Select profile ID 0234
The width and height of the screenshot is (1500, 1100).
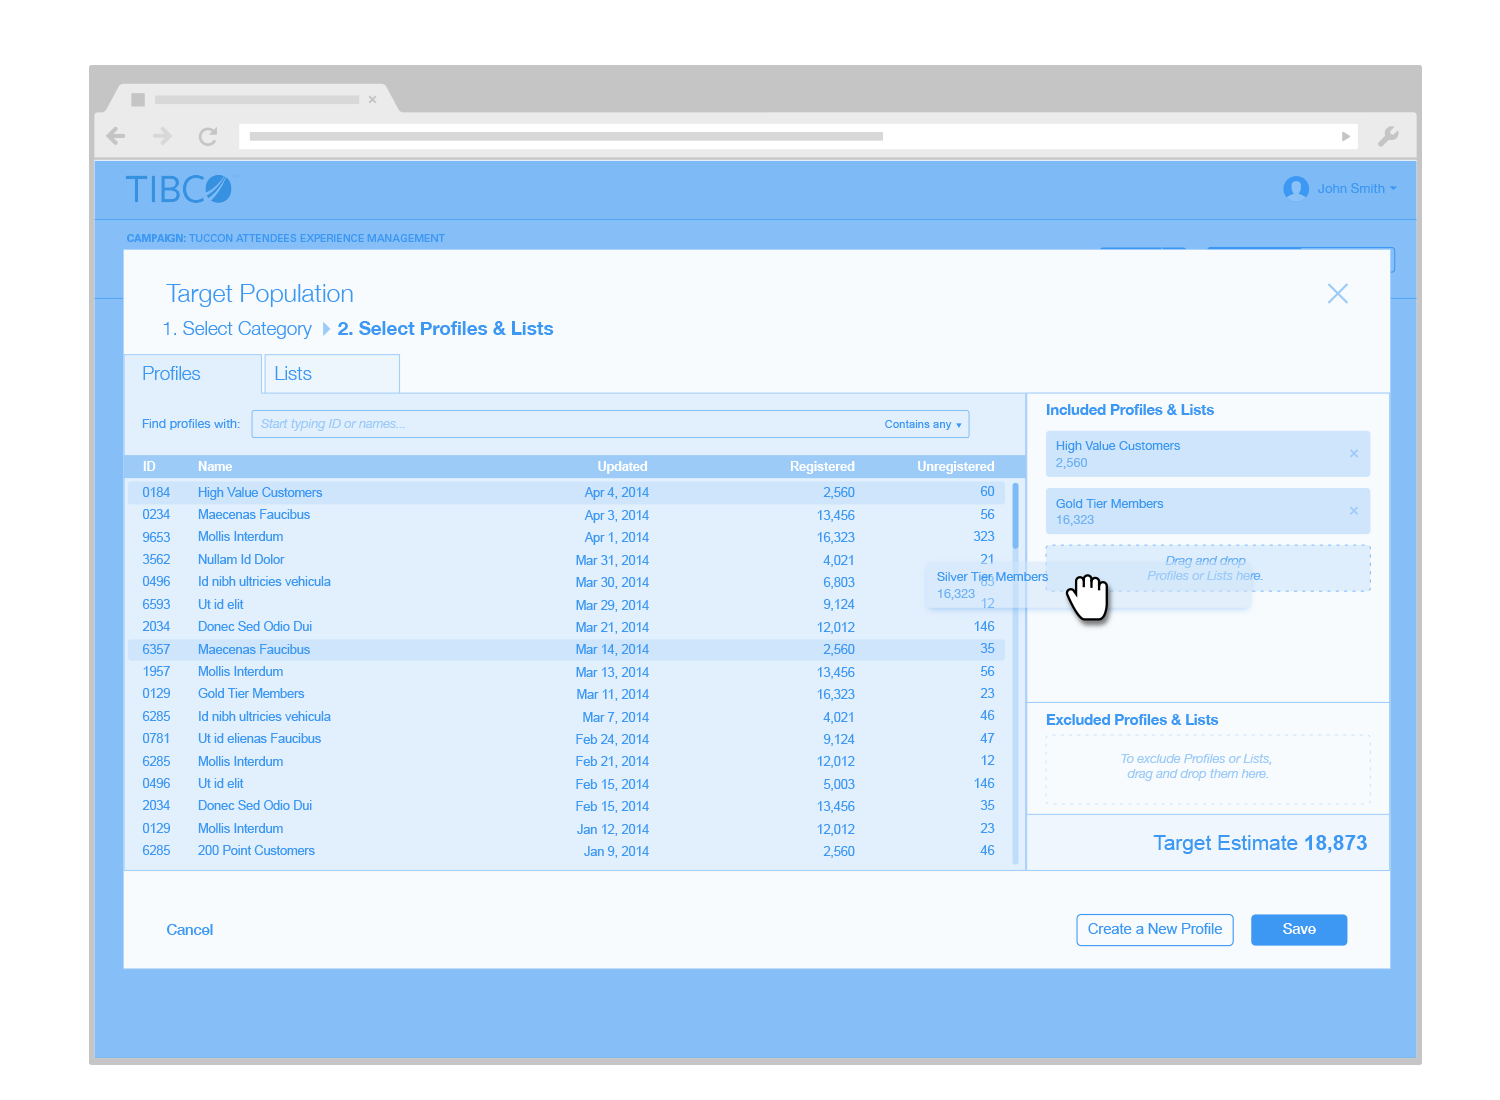(x=567, y=515)
